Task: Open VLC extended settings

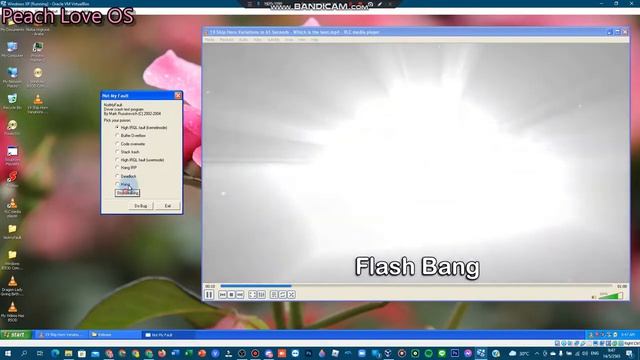Action: (262, 295)
